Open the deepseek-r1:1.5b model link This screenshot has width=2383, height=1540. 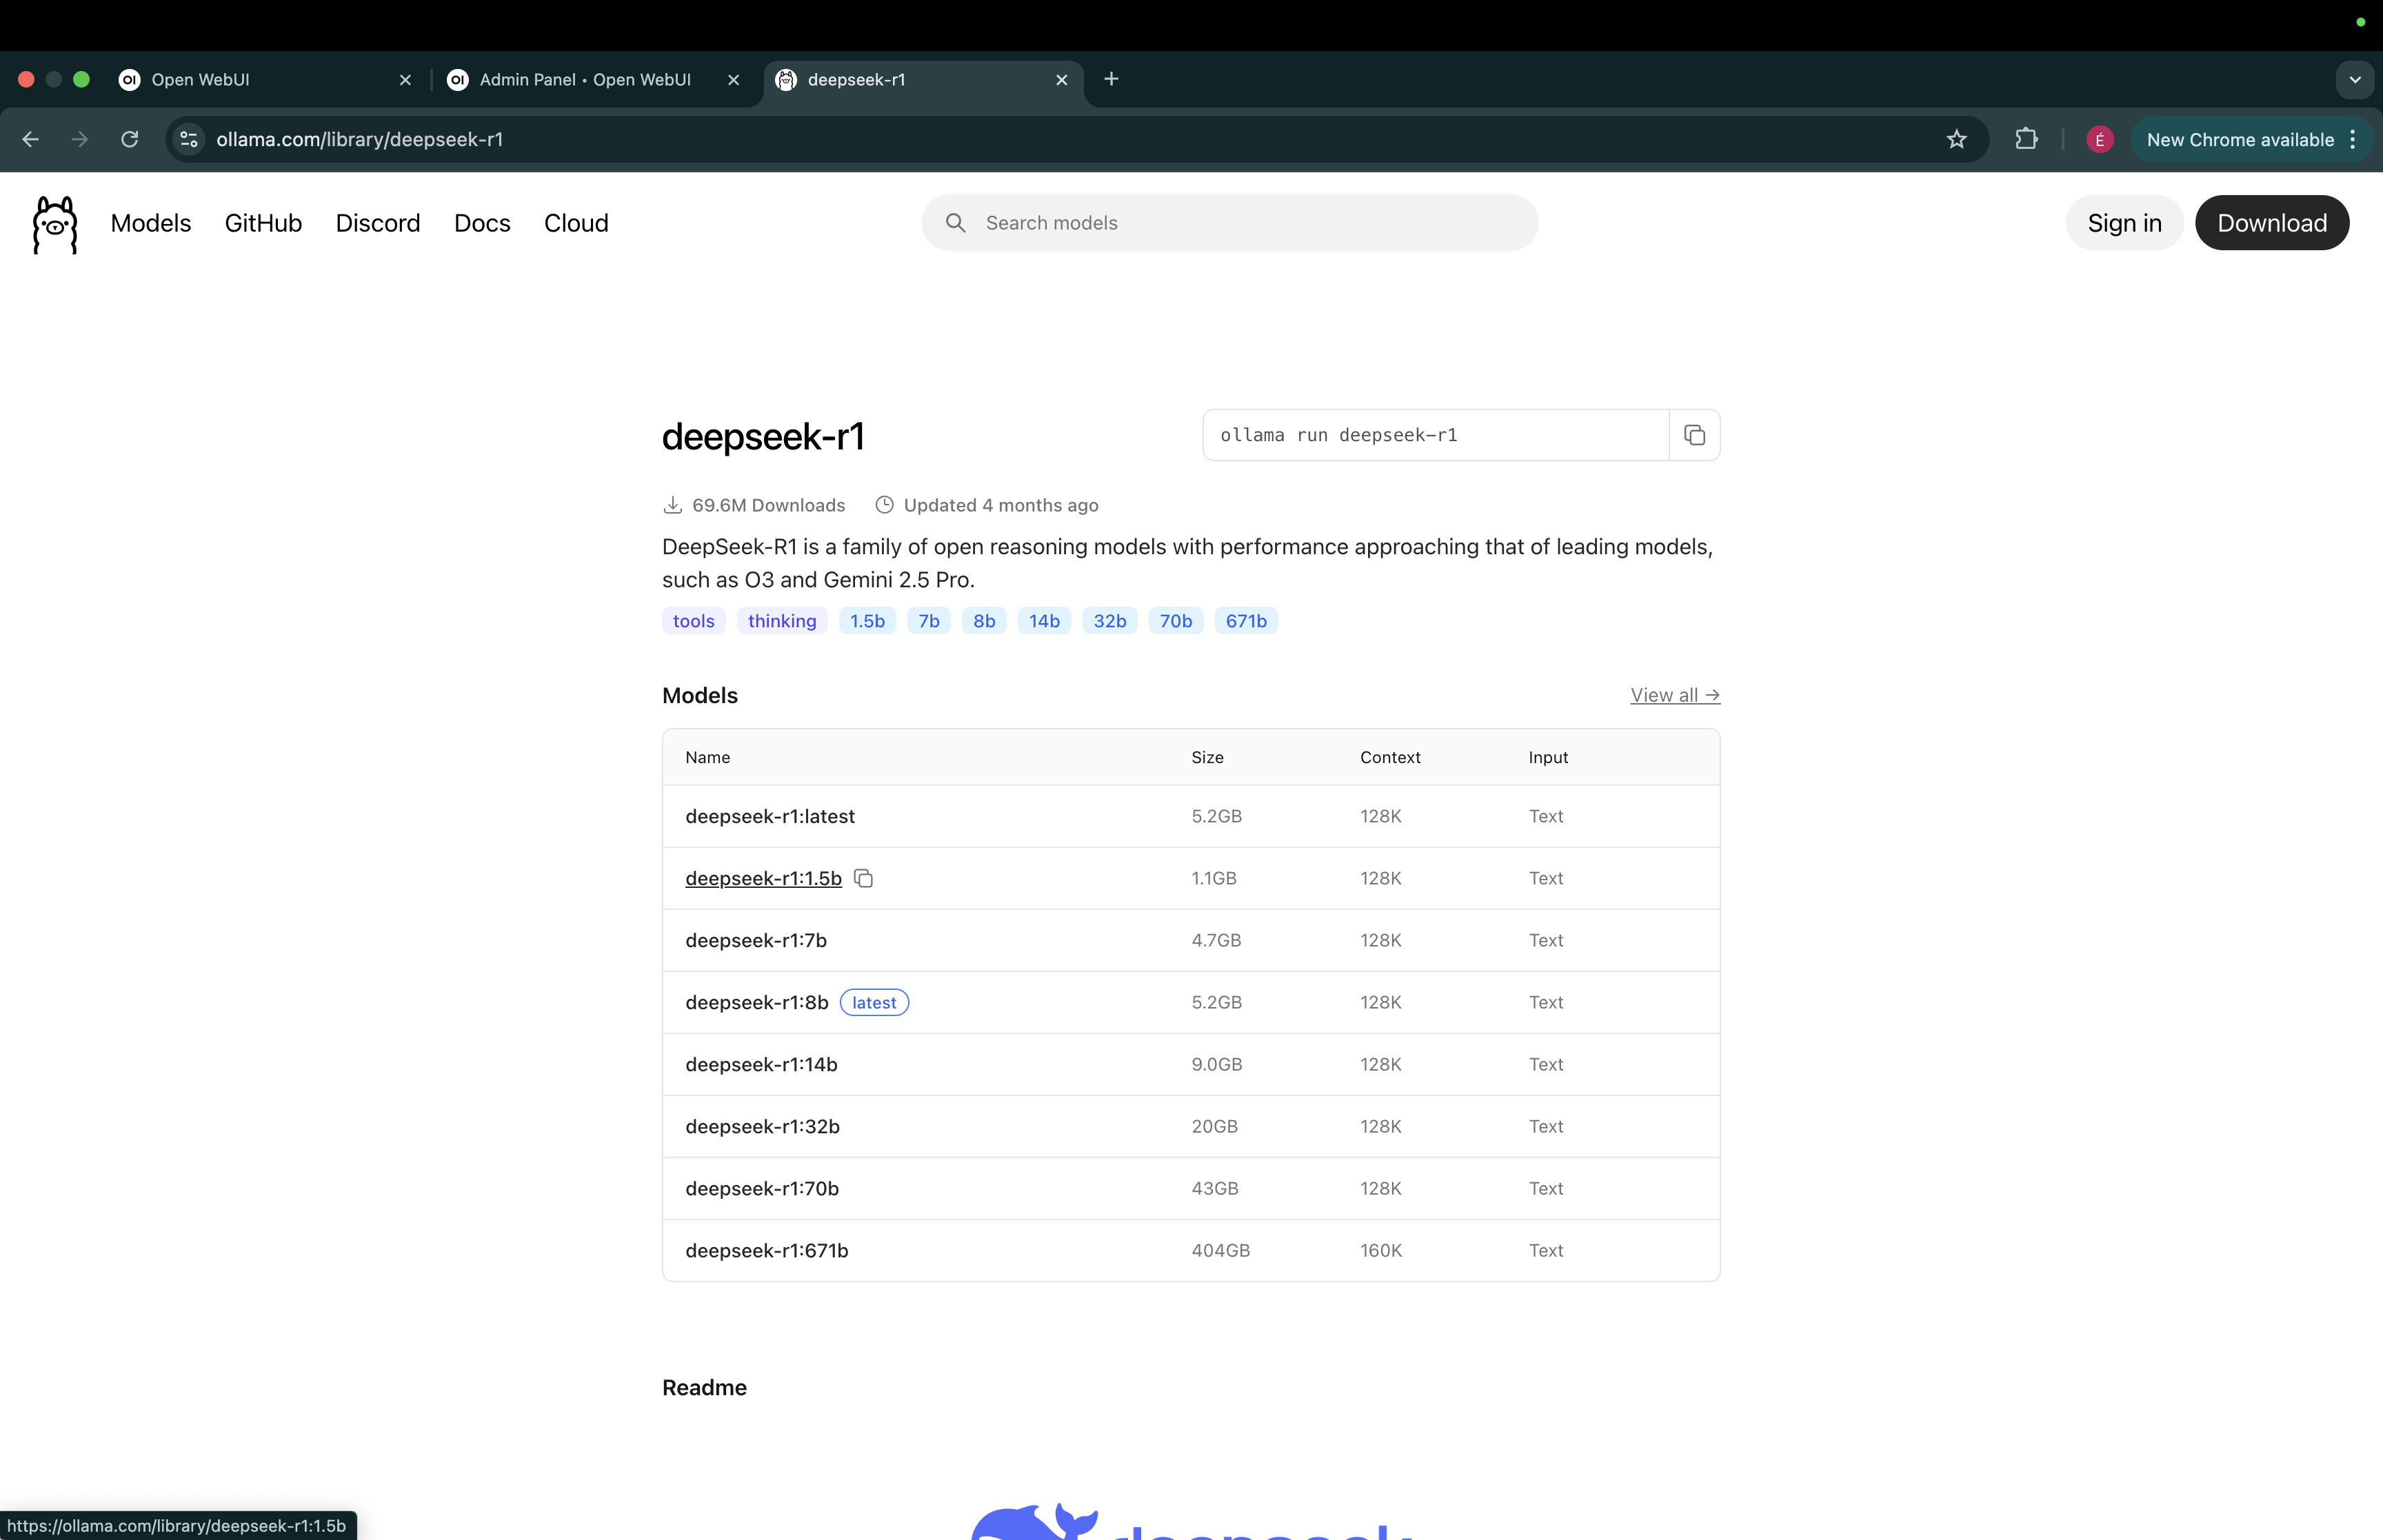point(763,878)
